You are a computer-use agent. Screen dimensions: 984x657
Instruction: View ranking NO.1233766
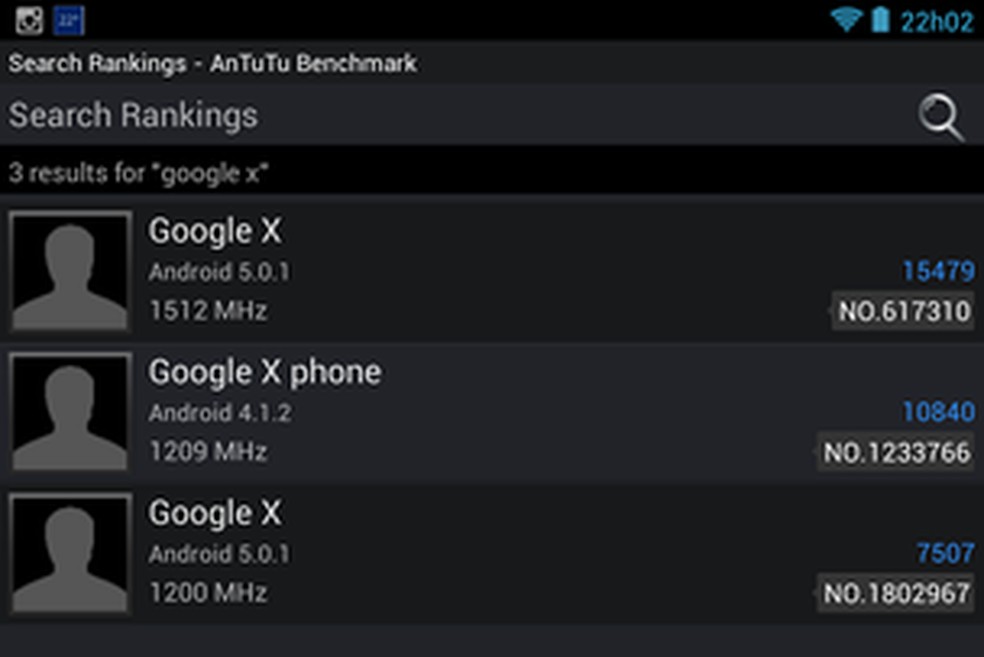pos(896,452)
